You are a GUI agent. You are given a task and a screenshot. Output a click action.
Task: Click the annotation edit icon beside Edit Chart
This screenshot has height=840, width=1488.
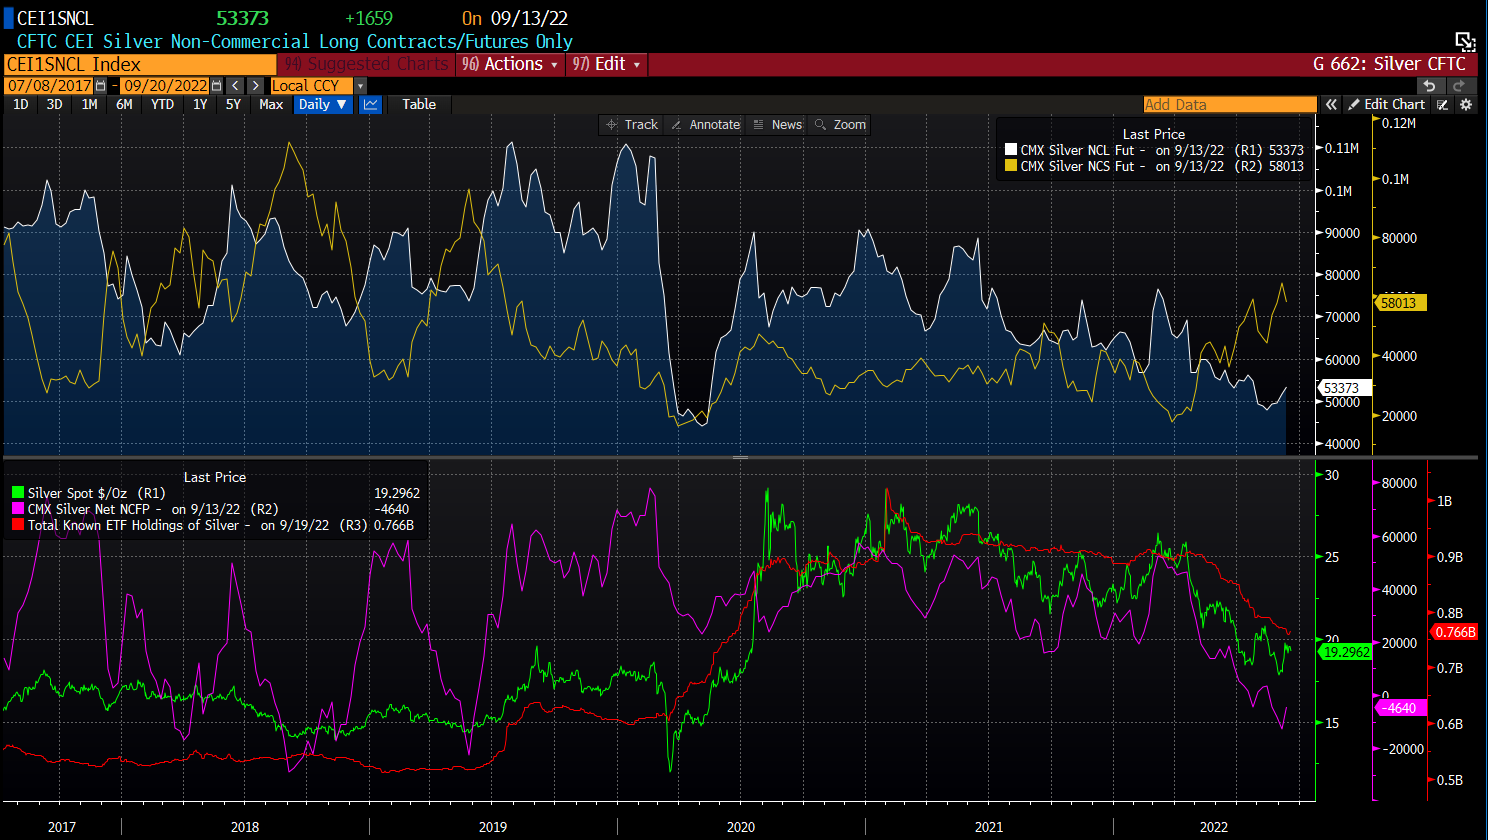(1443, 105)
